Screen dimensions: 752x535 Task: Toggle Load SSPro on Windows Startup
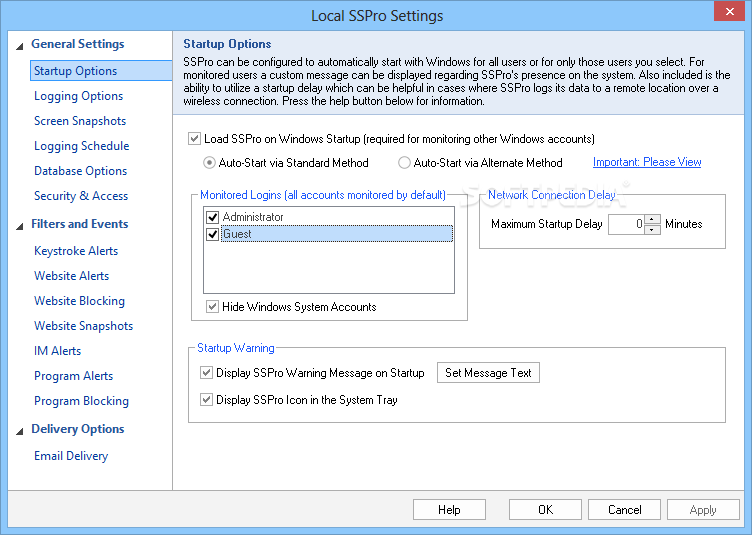point(194,139)
